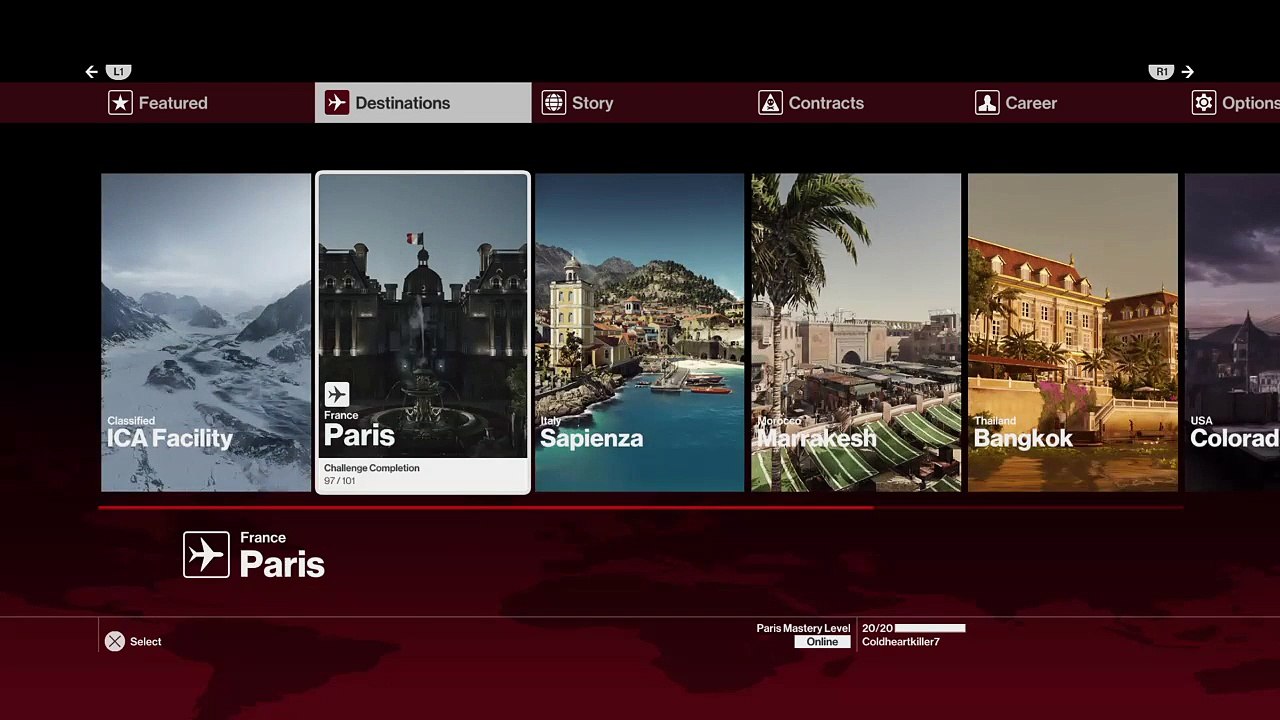Click the Online status badge

click(822, 642)
